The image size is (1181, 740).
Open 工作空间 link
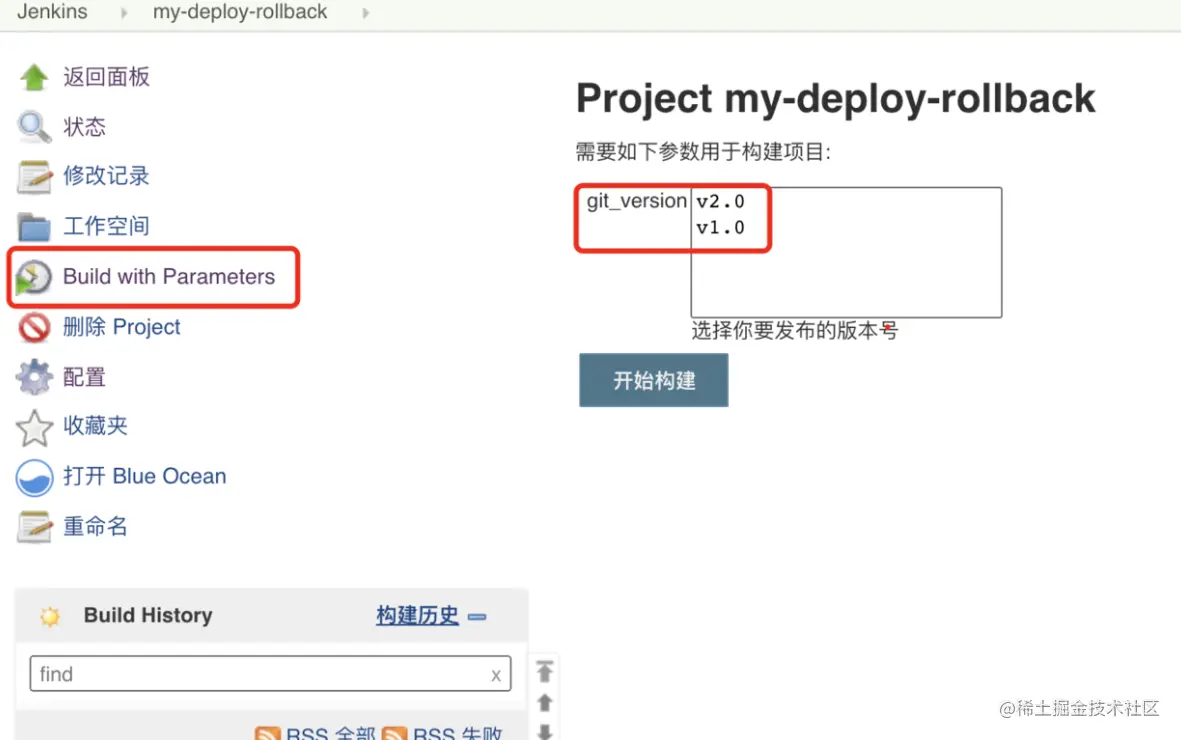[106, 226]
